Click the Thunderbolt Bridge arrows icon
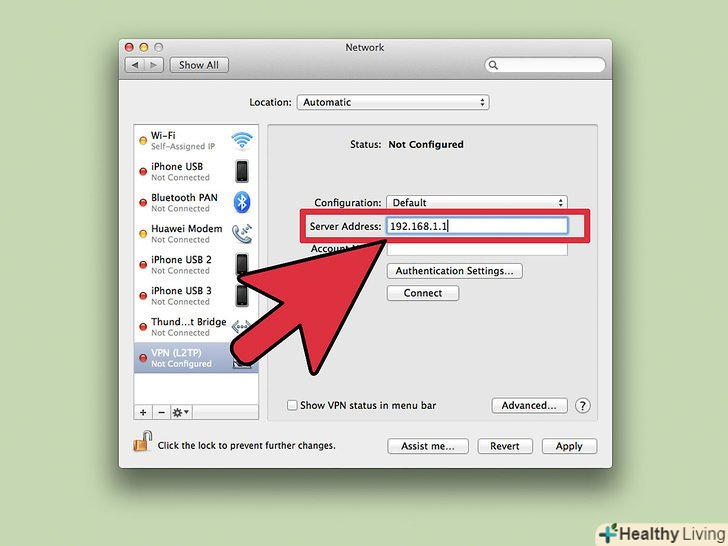728x546 pixels. click(241, 326)
